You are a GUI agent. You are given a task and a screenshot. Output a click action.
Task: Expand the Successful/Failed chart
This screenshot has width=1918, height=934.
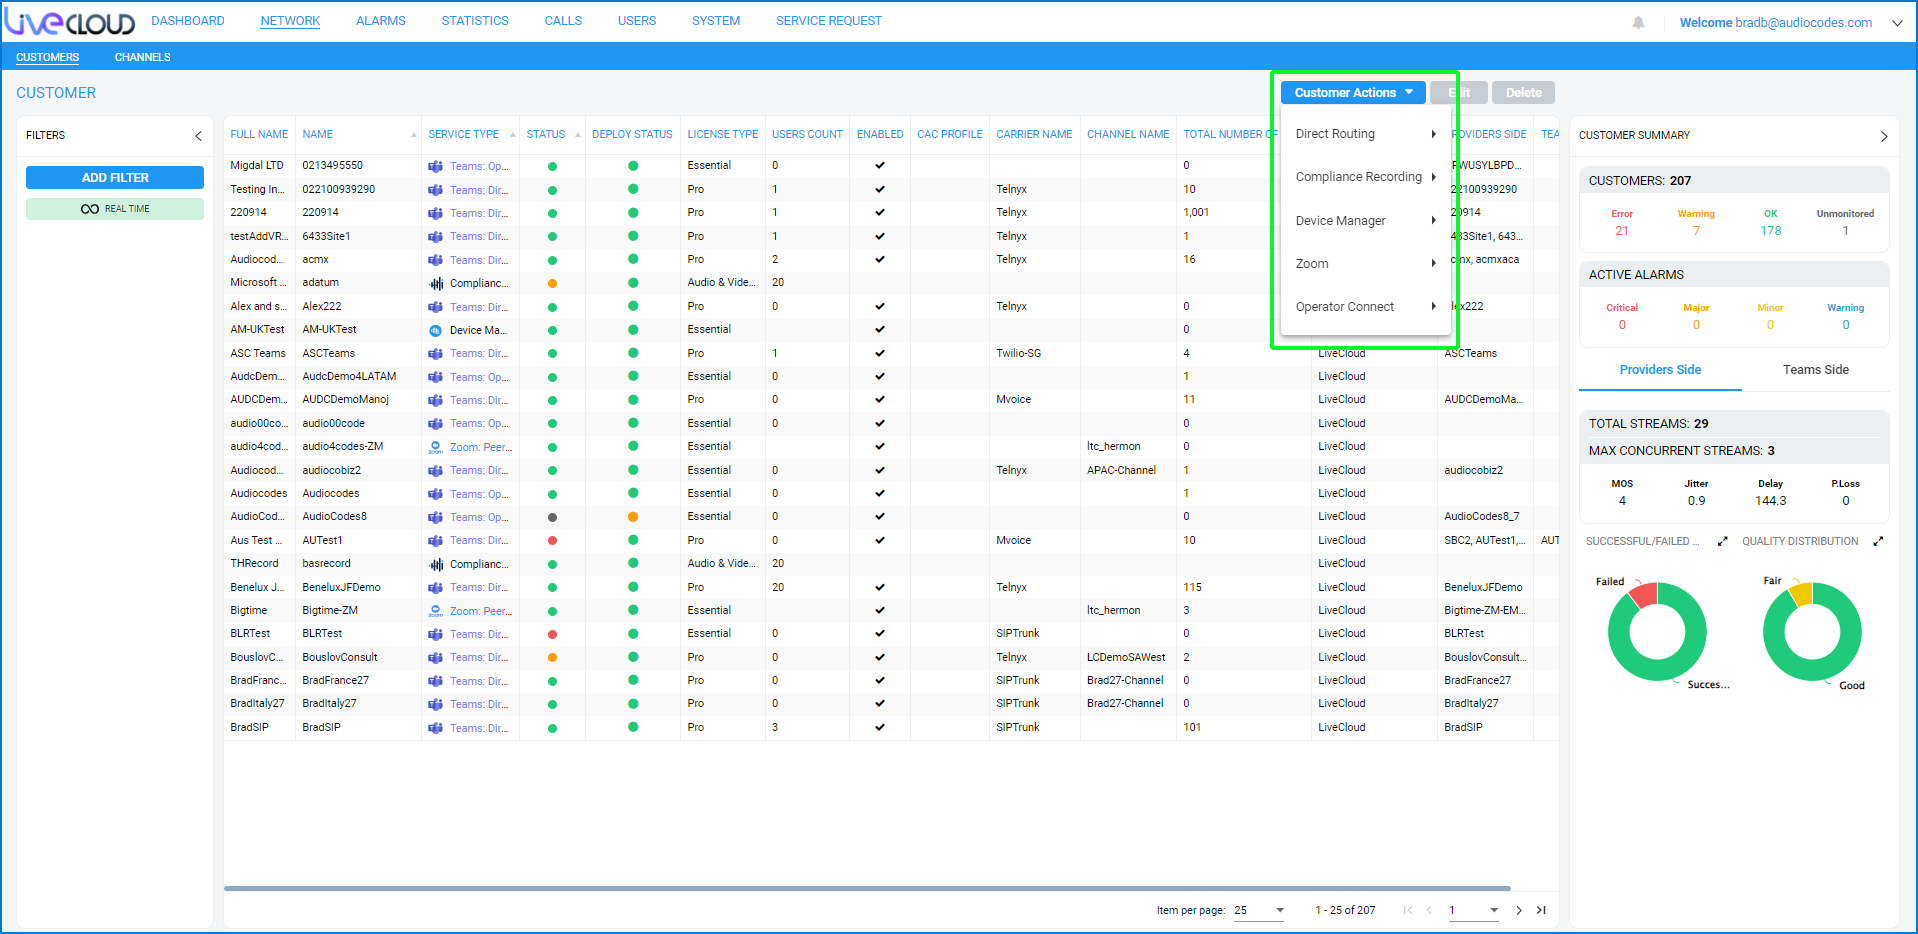[1722, 542]
